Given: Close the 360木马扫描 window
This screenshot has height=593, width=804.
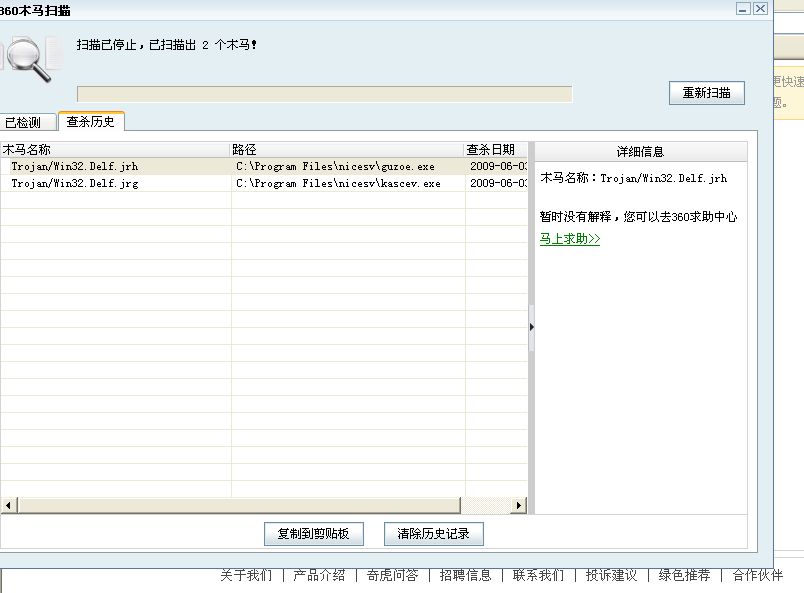Looking at the screenshot, I should (x=760, y=8).
